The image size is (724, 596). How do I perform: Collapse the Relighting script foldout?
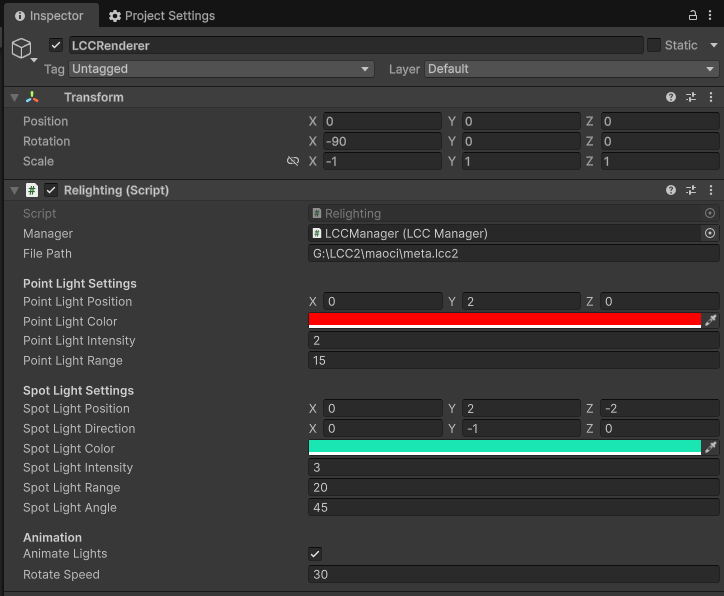pos(15,191)
